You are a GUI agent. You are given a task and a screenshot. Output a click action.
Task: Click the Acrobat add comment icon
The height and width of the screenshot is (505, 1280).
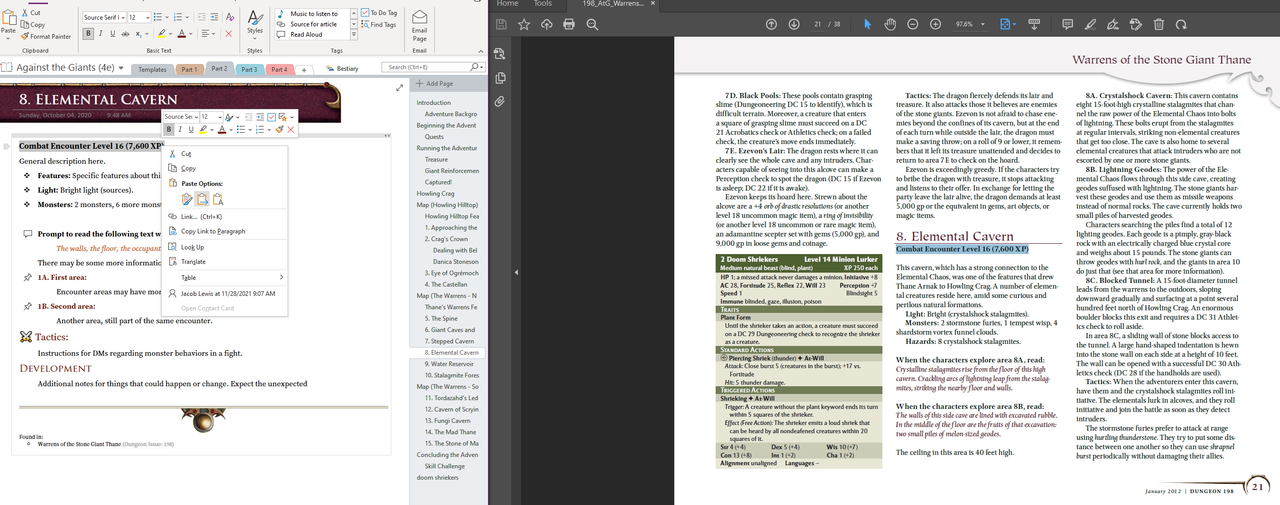(x=1068, y=24)
